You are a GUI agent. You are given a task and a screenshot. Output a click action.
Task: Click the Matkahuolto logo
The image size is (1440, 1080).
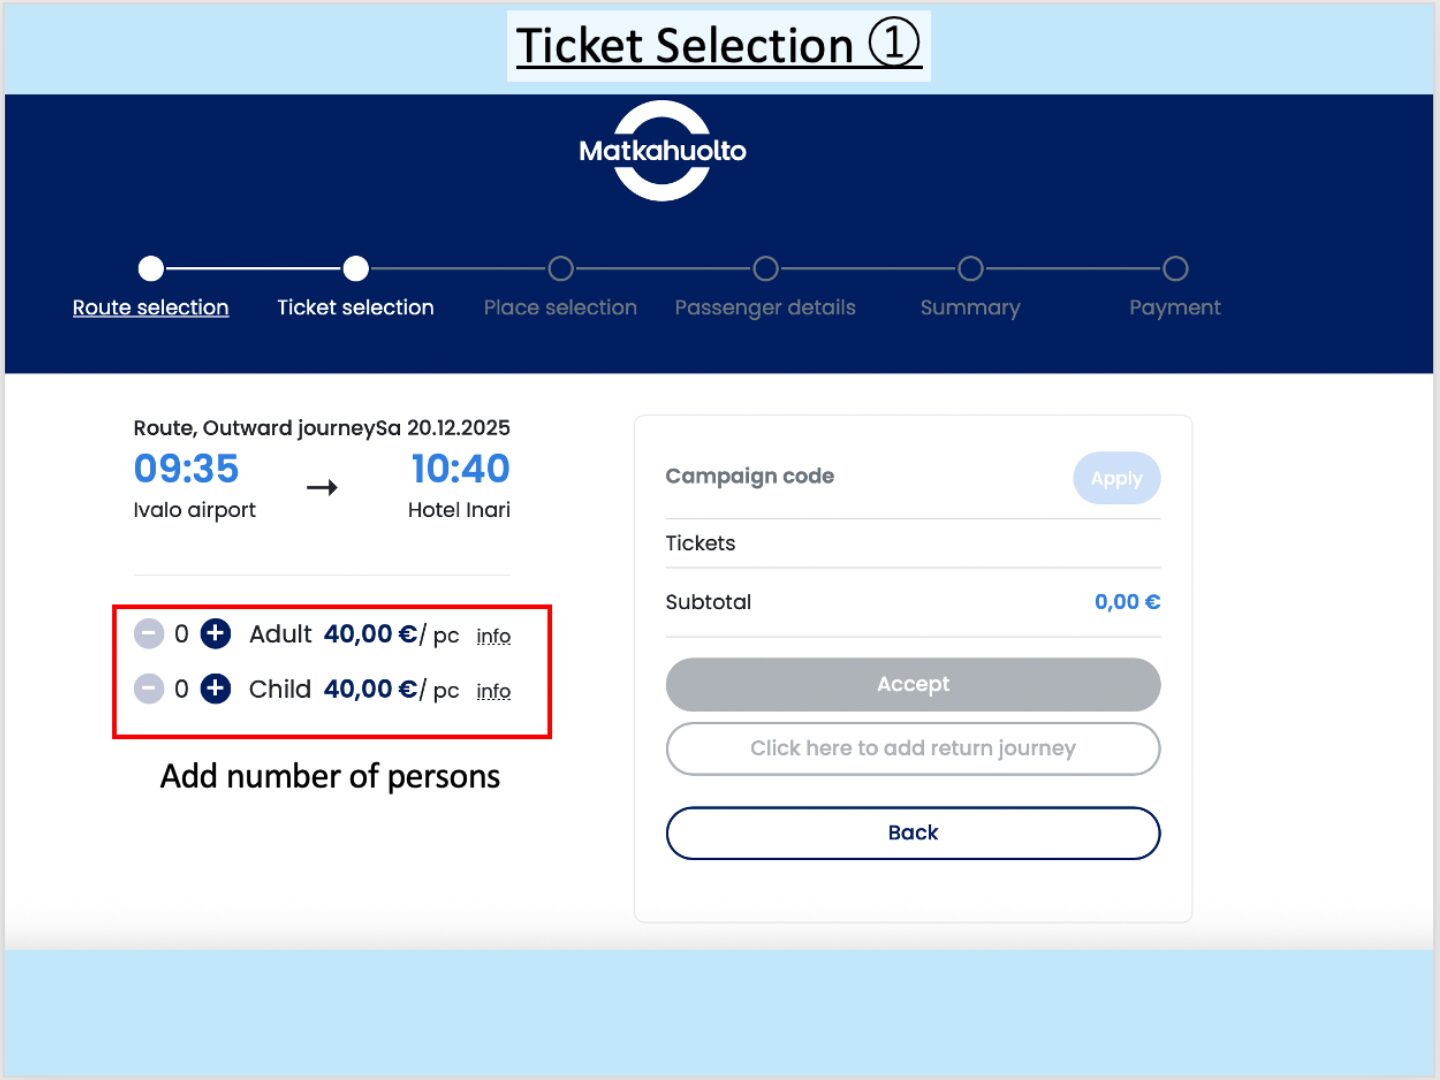[662, 151]
